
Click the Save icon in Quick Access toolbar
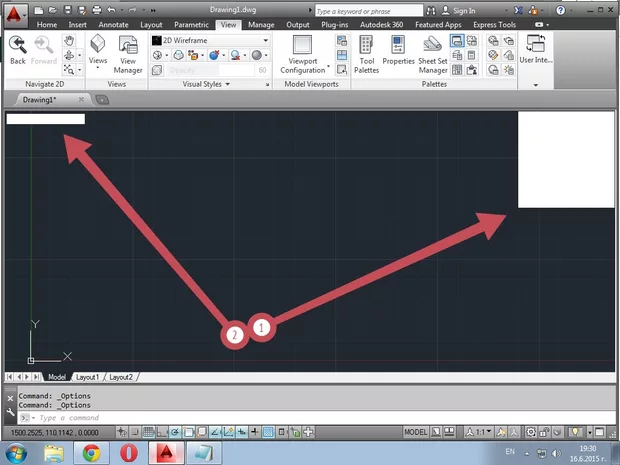coord(68,10)
